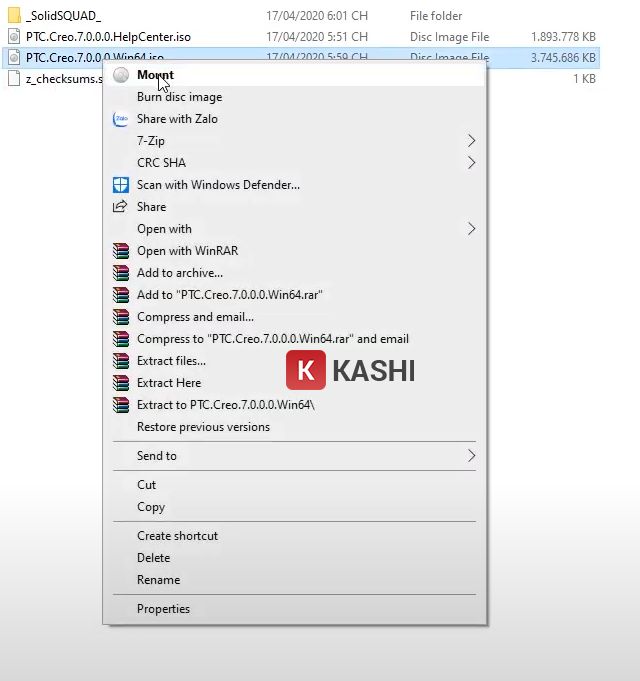This screenshot has width=640, height=681.
Task: Select file PTC.Creo.7.0.0.0.HelpCenter.iso
Action: click(108, 37)
